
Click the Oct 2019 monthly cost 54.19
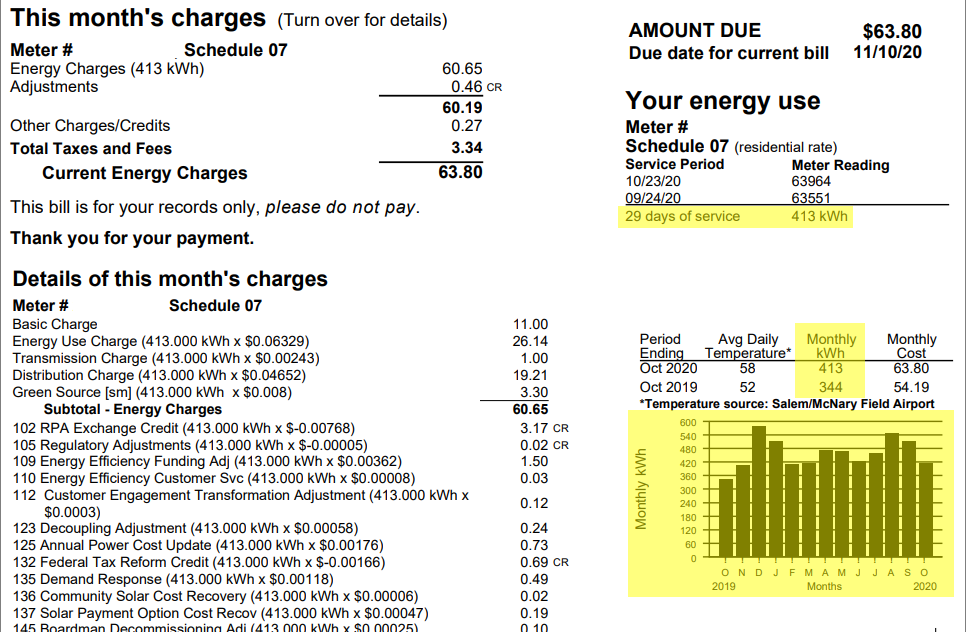pos(911,387)
